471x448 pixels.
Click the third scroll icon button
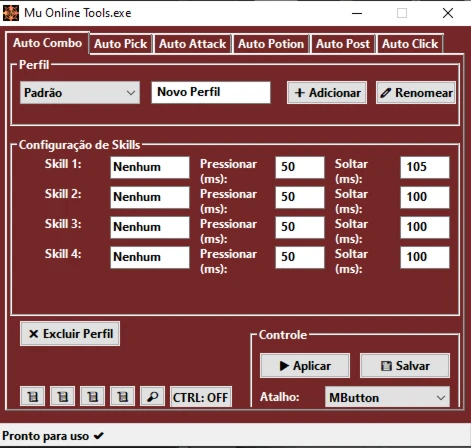click(92, 396)
